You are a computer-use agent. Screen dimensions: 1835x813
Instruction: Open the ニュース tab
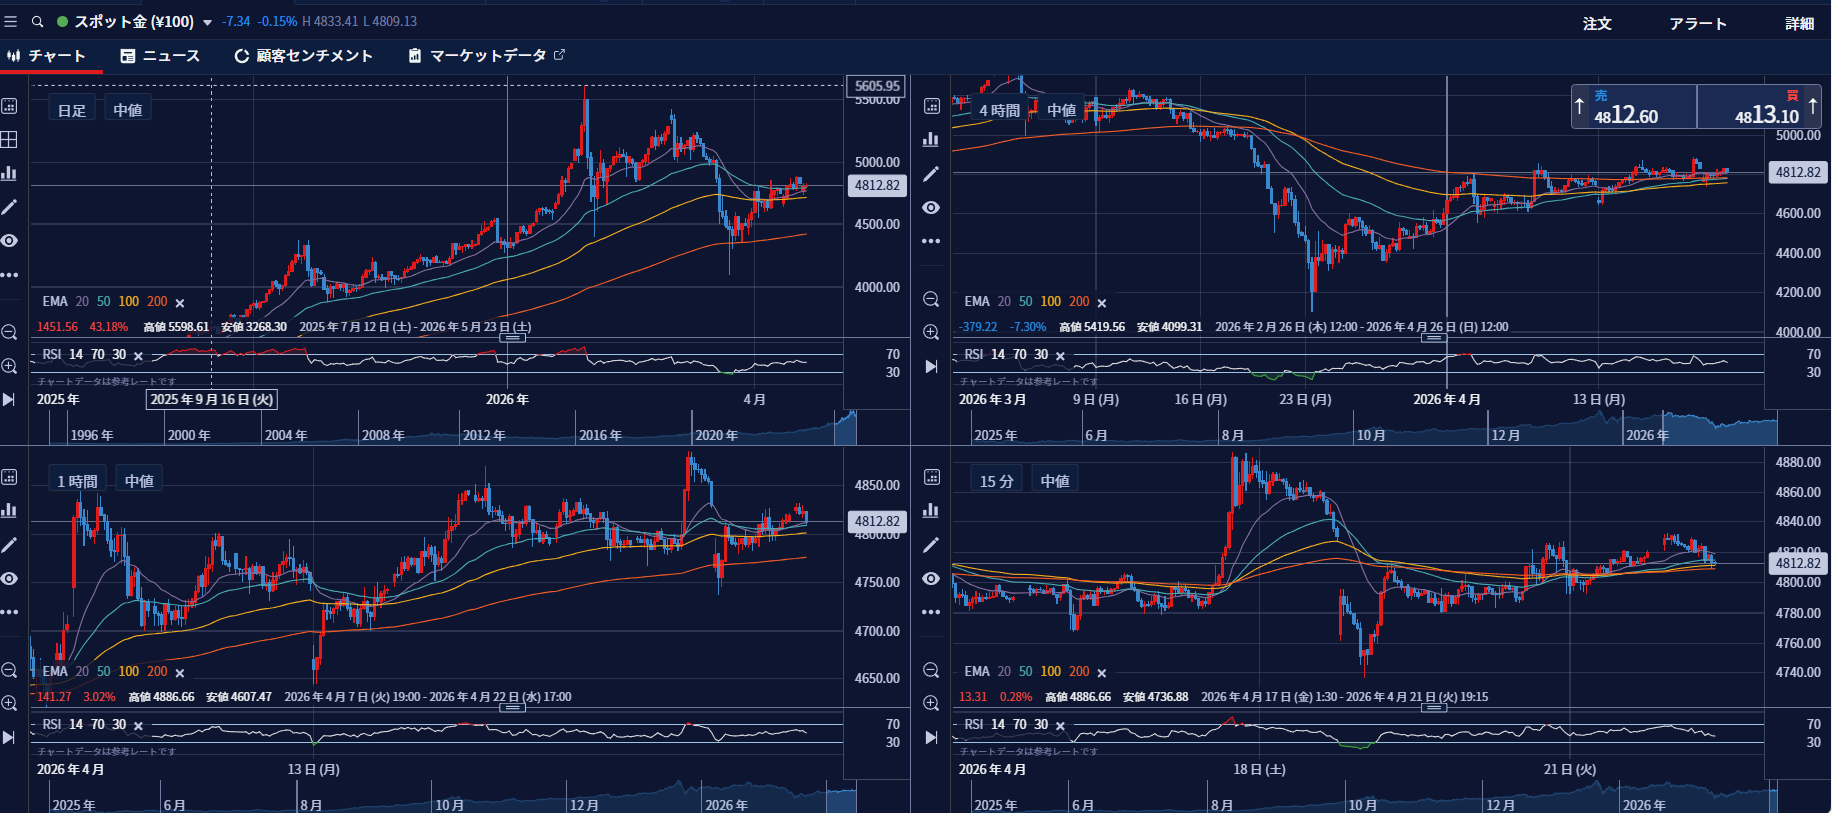(160, 56)
